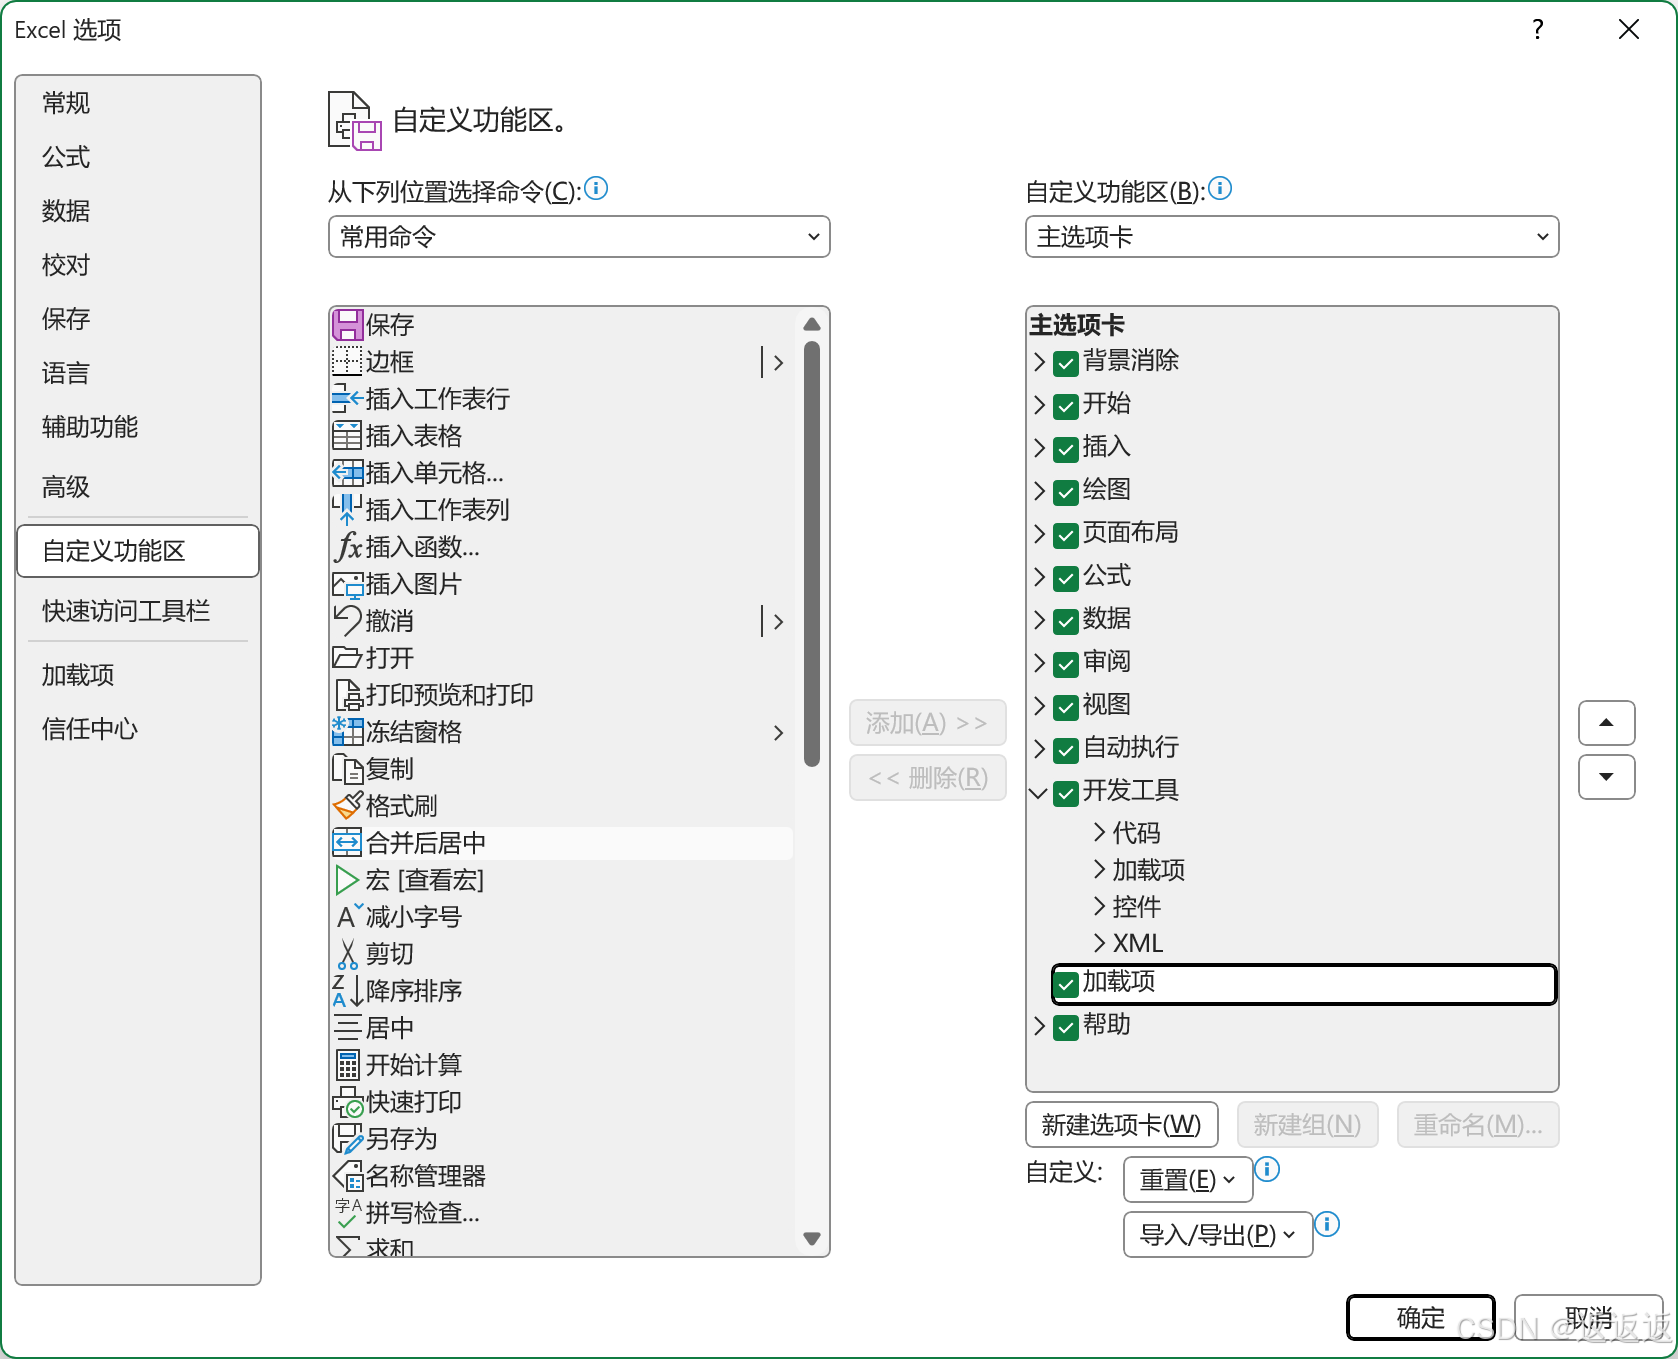This screenshot has width=1678, height=1359.
Task: Select the 边框 borders icon
Action: [347, 361]
